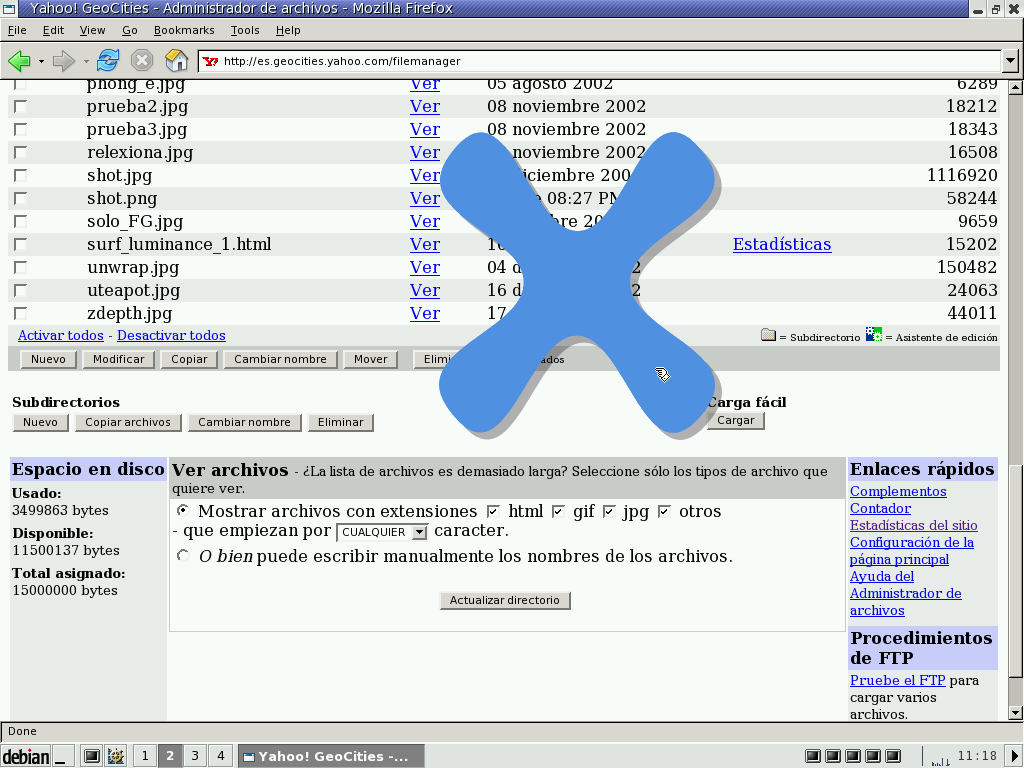
Task: Open the Ver link for unwrap.jpg
Action: 424,267
